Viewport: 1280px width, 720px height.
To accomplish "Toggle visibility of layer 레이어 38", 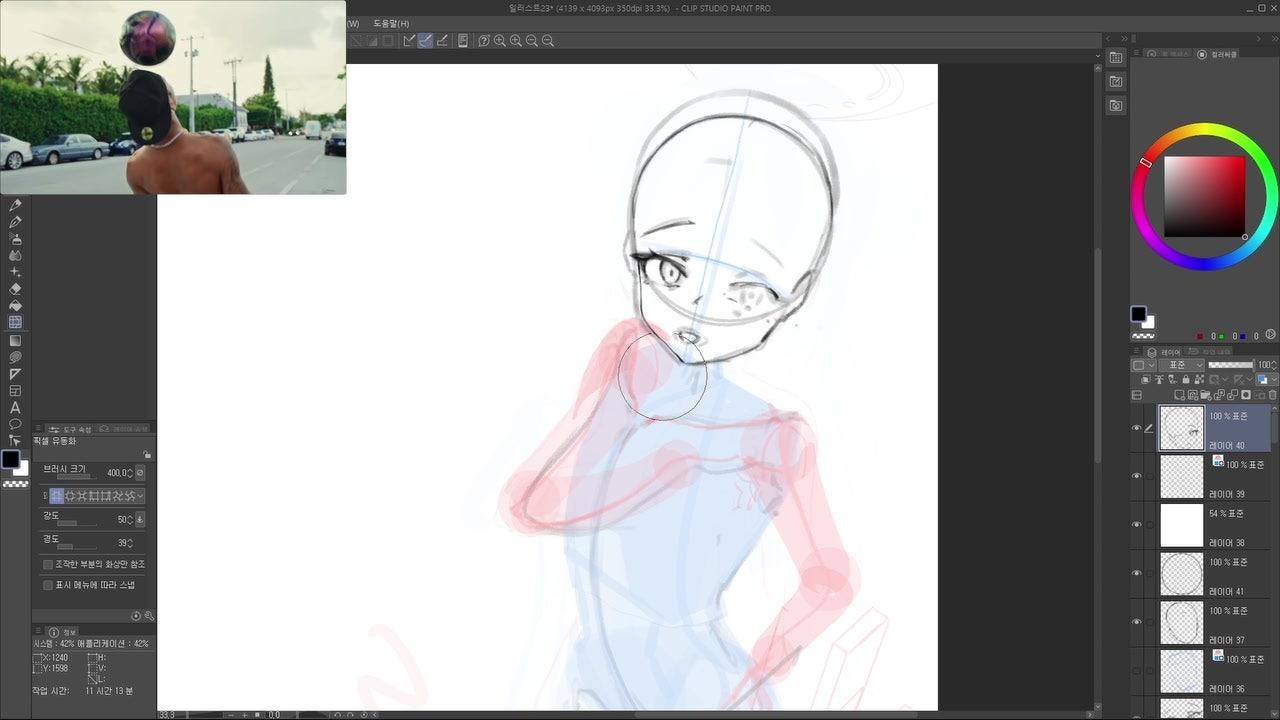I will click(x=1136, y=524).
